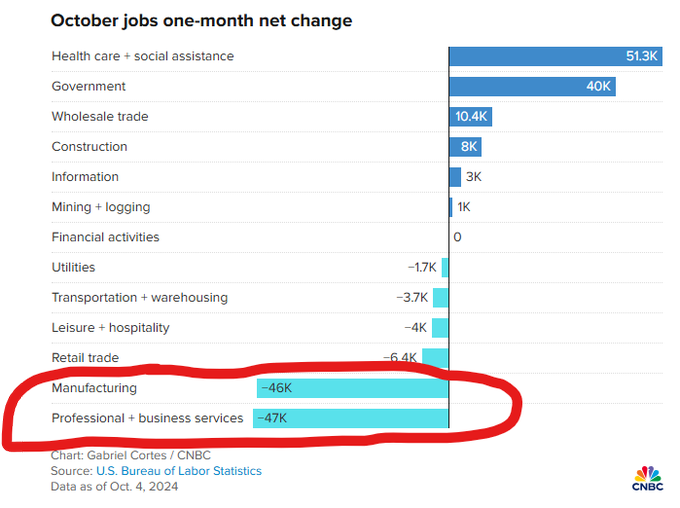Image resolution: width=680 pixels, height=508 pixels.
Task: Click the chart title 'October jobs one-month net change'
Action: (201, 20)
